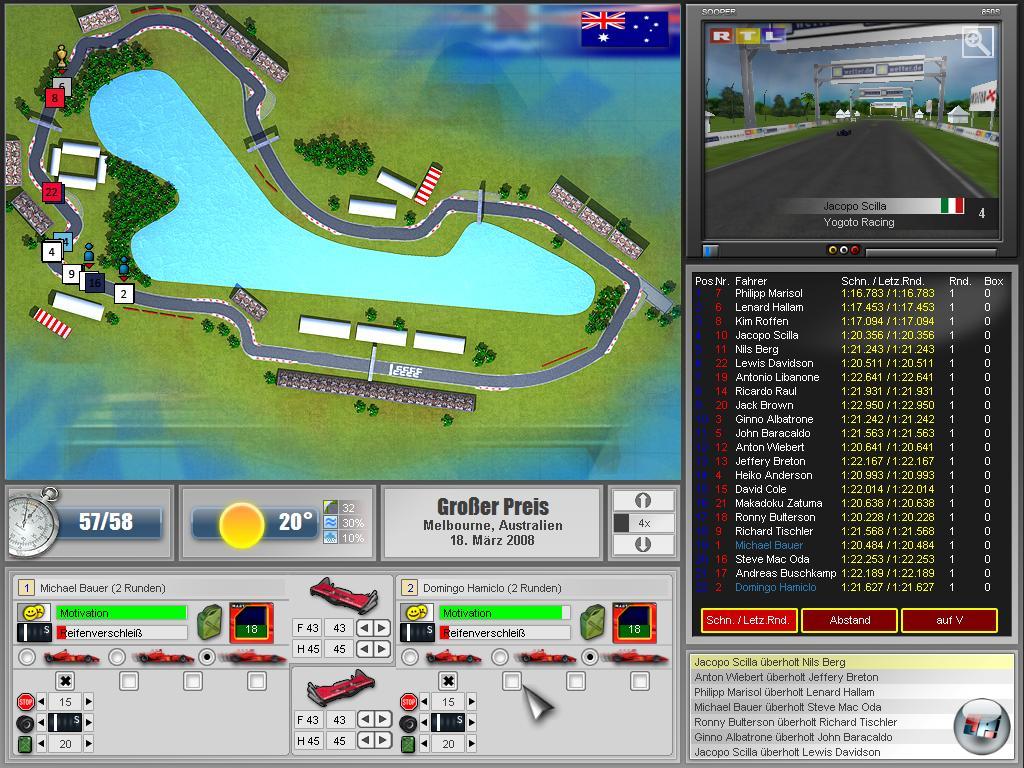Click the magnifier icon on the TV view
This screenshot has height=768, width=1024.
click(977, 42)
